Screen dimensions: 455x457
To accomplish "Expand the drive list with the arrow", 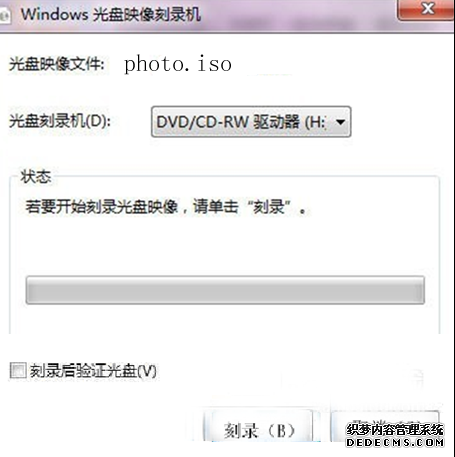I will pyautogui.click(x=340, y=122).
